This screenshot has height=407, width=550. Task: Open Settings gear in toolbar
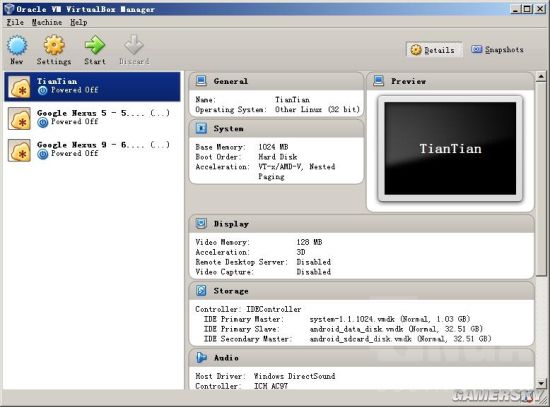click(x=54, y=45)
